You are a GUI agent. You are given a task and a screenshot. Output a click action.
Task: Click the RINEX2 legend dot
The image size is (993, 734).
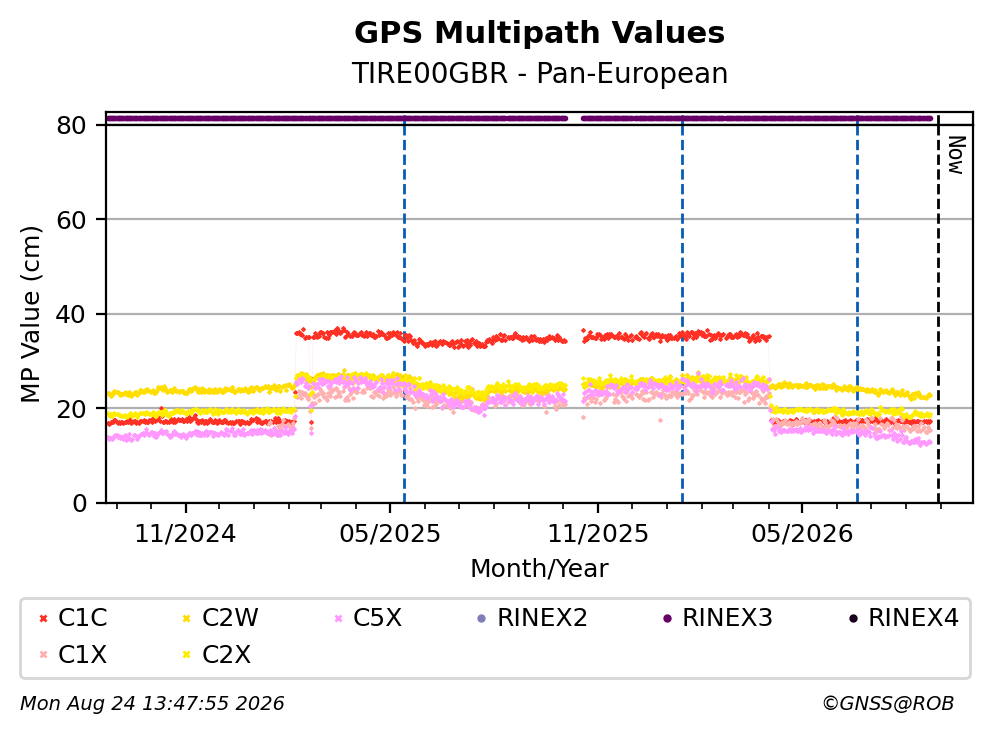[481, 618]
